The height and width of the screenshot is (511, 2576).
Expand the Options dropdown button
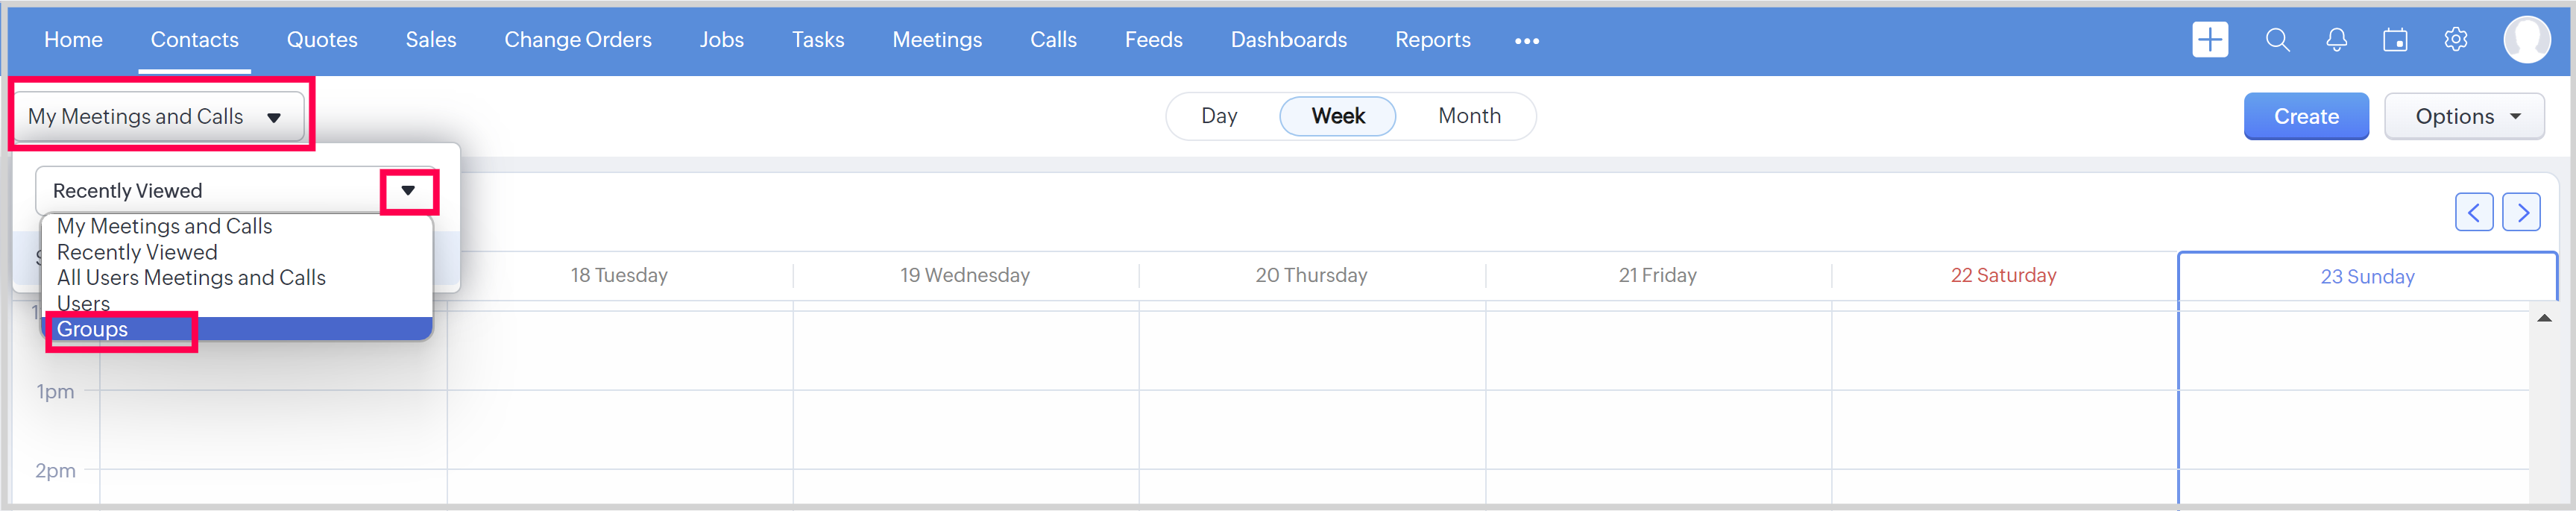pos(2464,117)
